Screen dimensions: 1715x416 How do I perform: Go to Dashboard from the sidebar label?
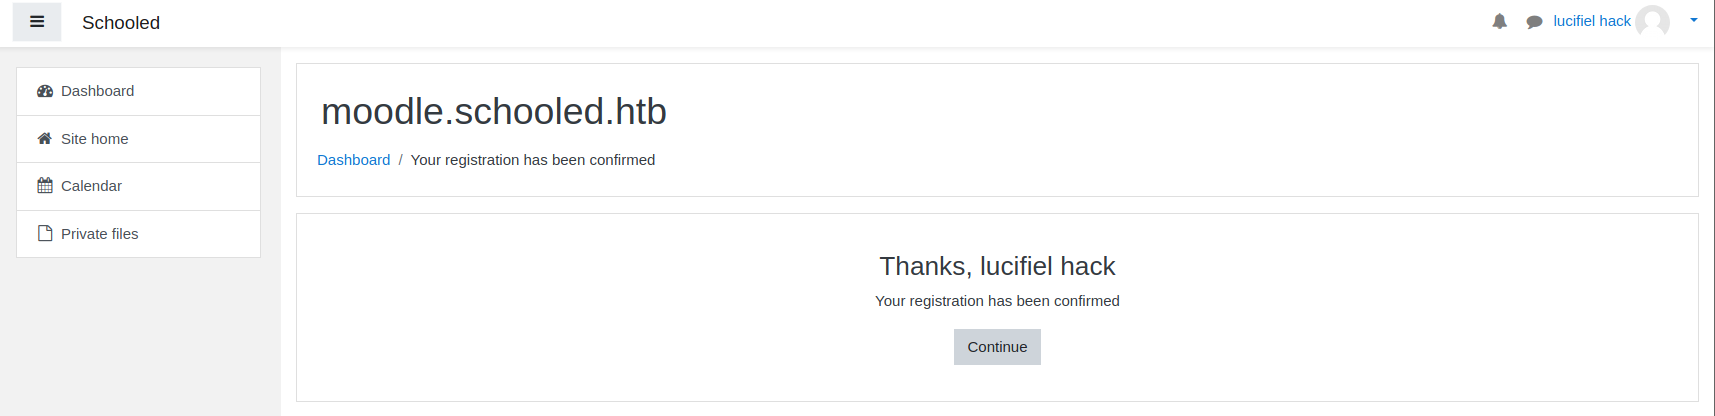tap(97, 91)
